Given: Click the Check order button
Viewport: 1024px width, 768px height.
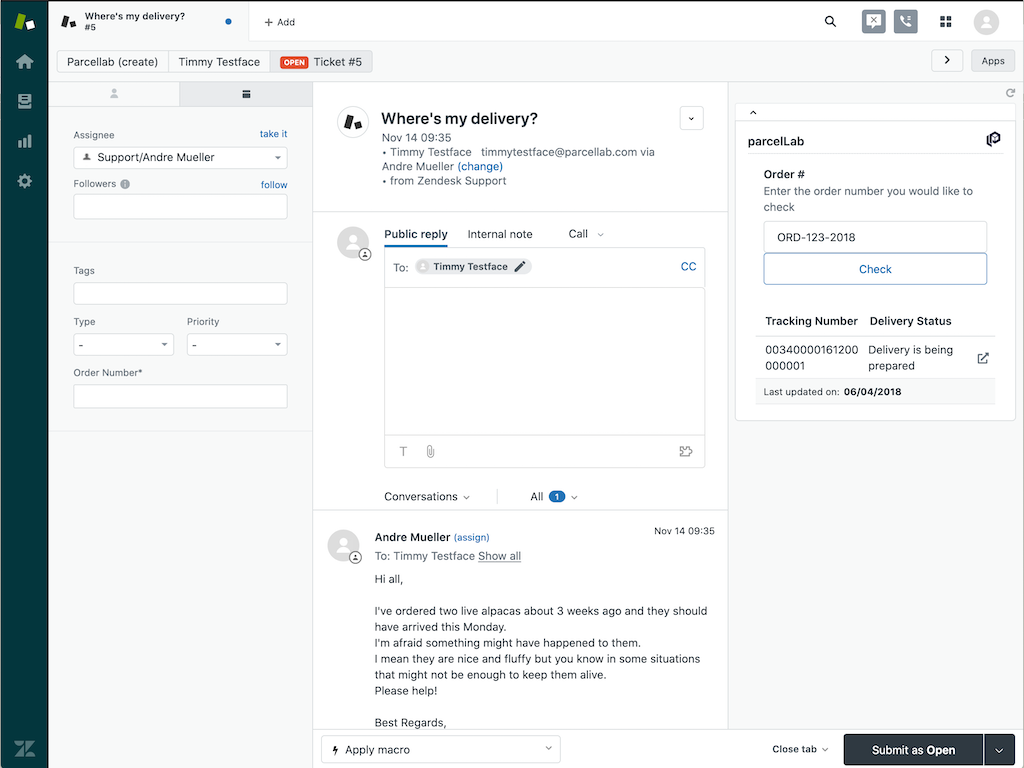Looking at the screenshot, I should tap(874, 269).
